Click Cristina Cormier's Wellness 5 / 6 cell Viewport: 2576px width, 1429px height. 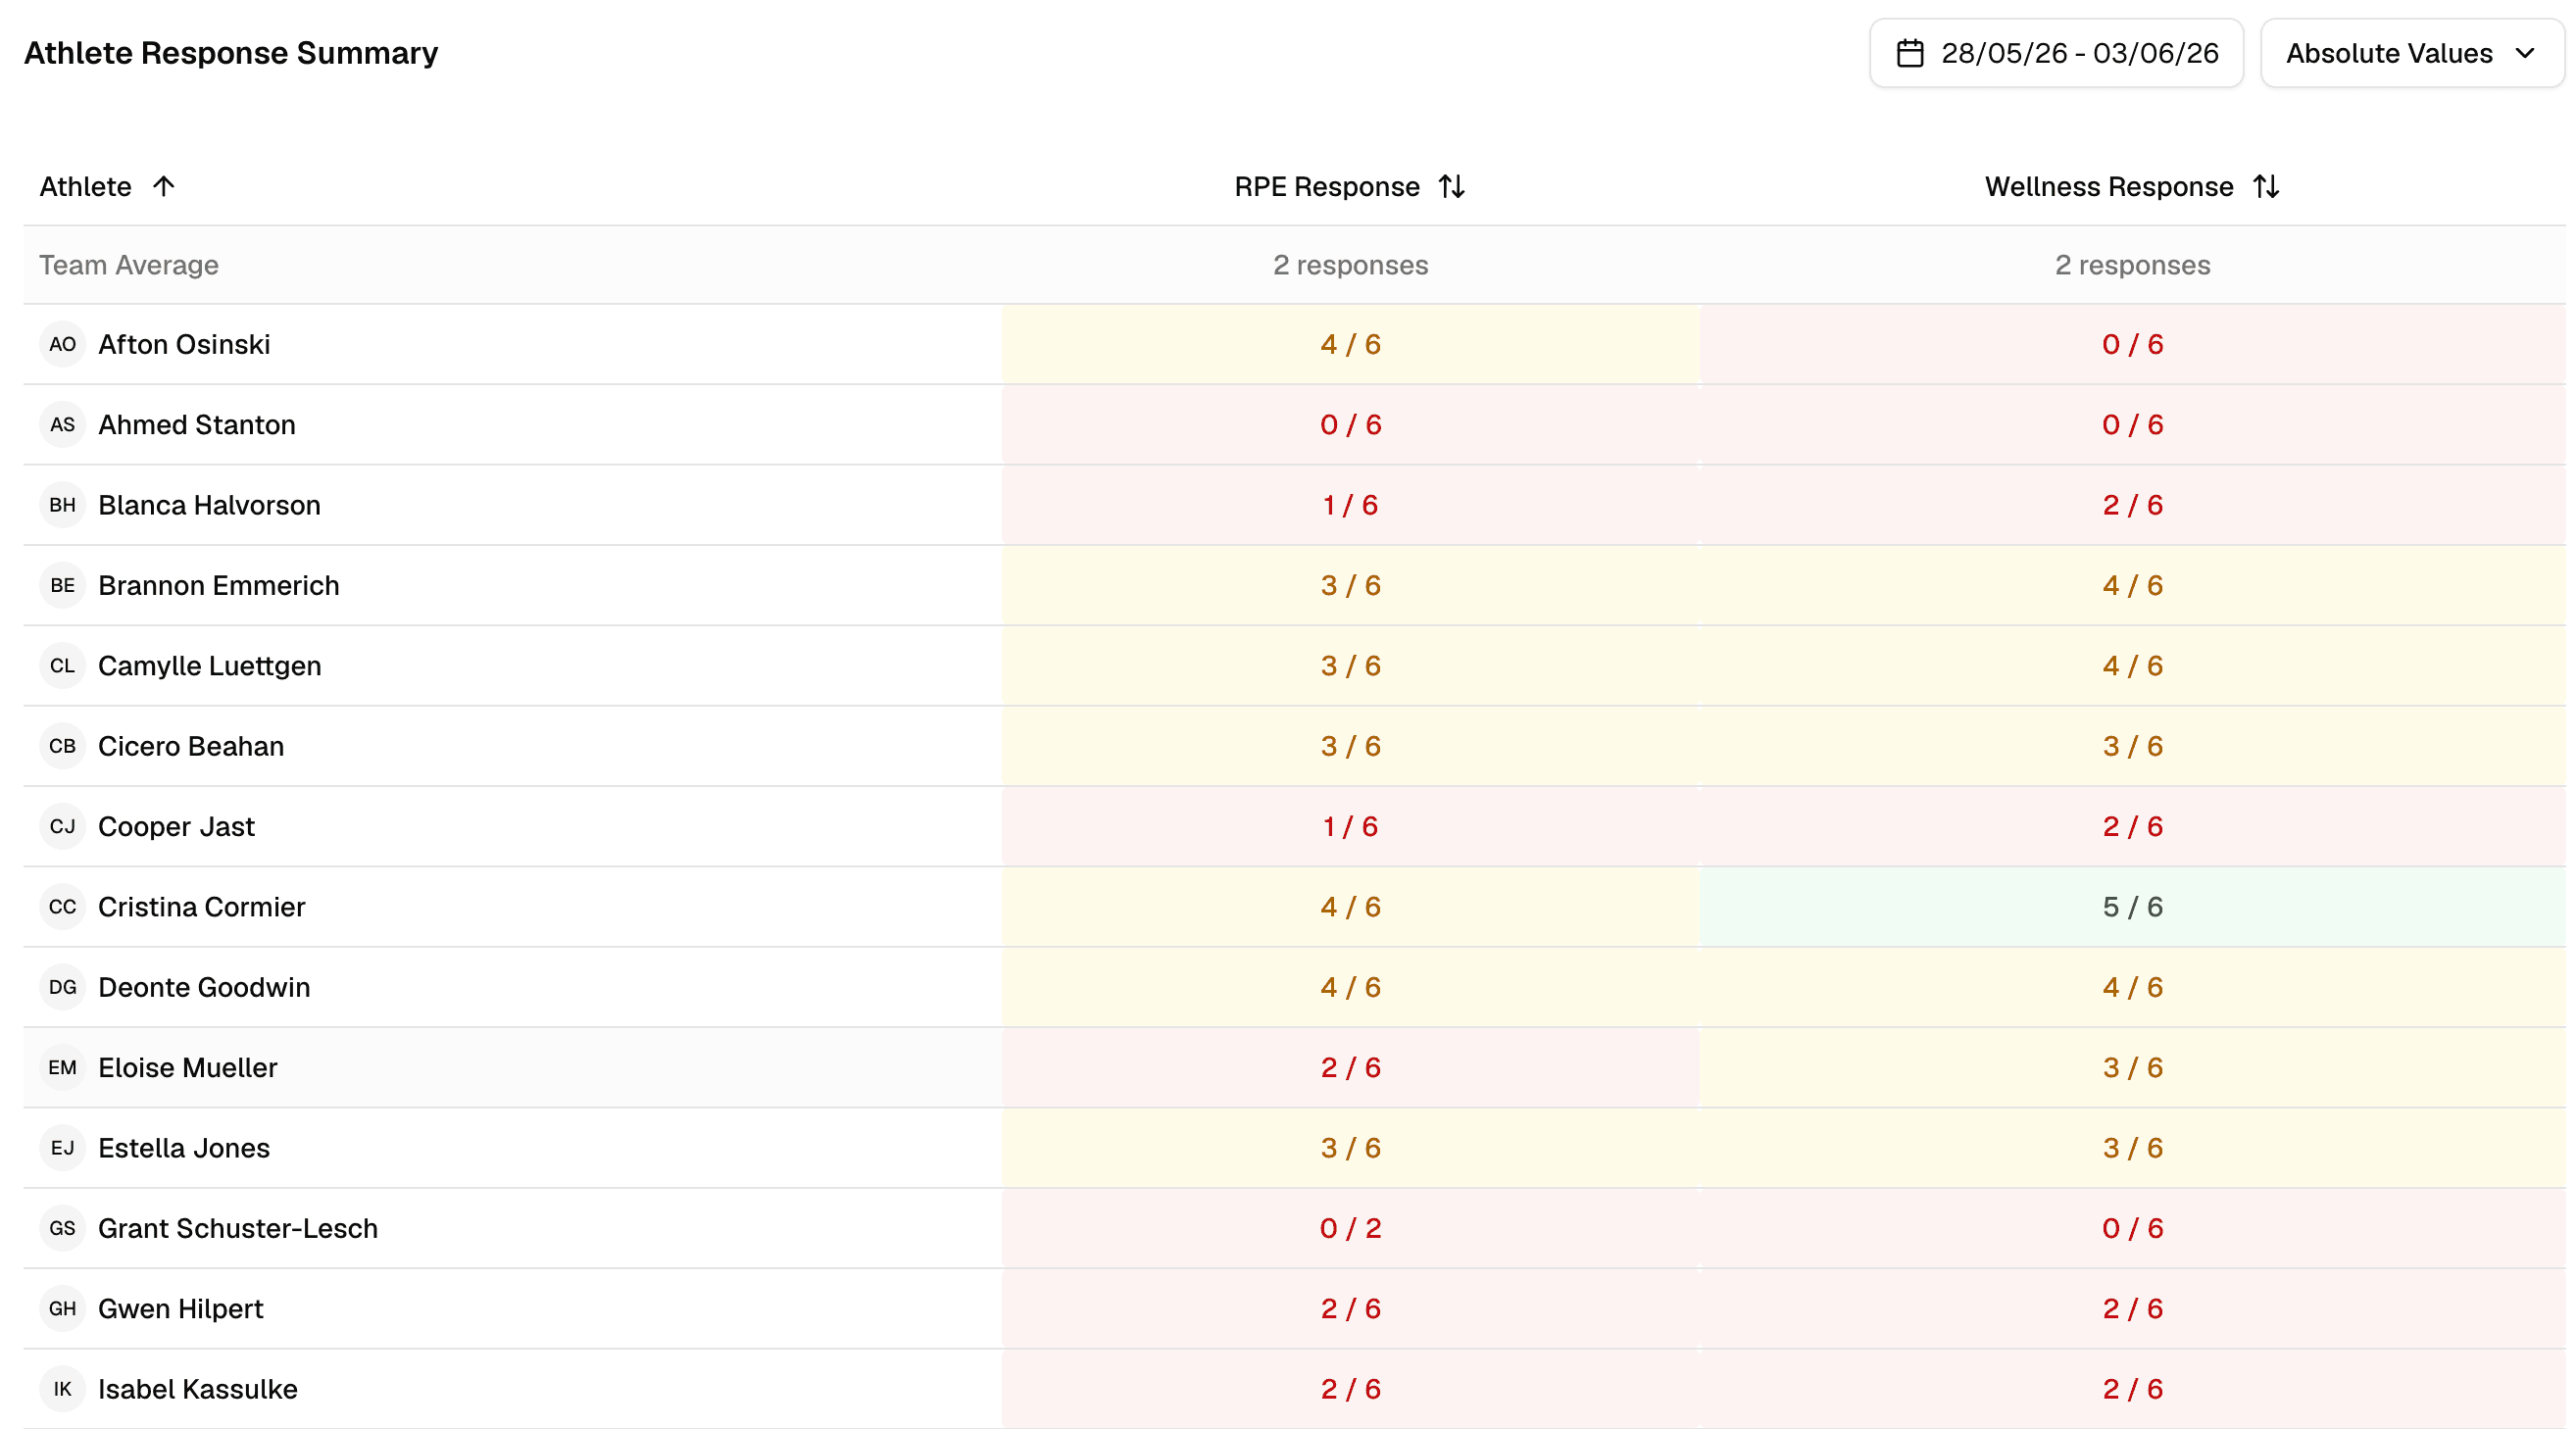tap(2133, 907)
